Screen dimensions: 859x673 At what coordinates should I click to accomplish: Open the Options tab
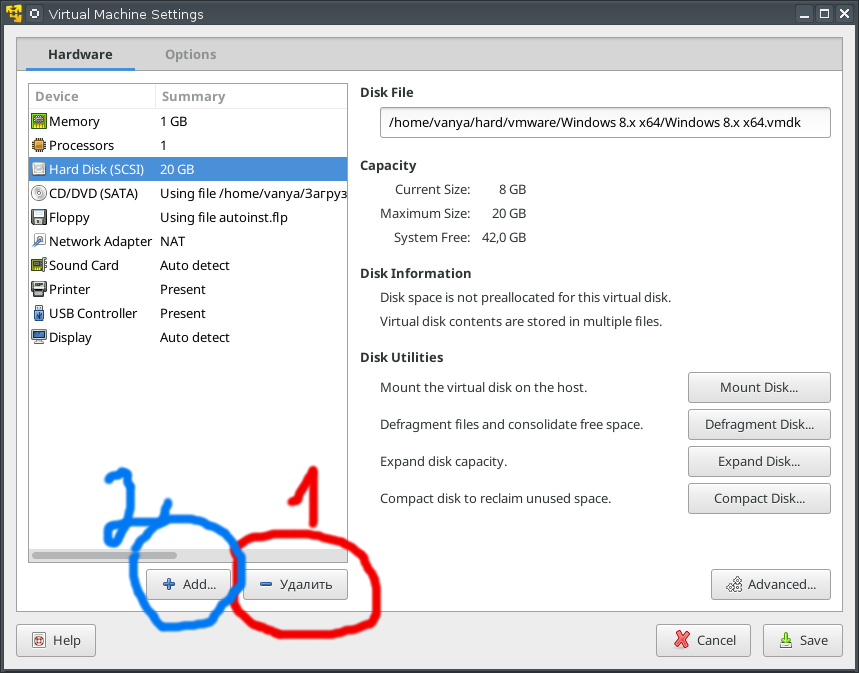tap(191, 54)
